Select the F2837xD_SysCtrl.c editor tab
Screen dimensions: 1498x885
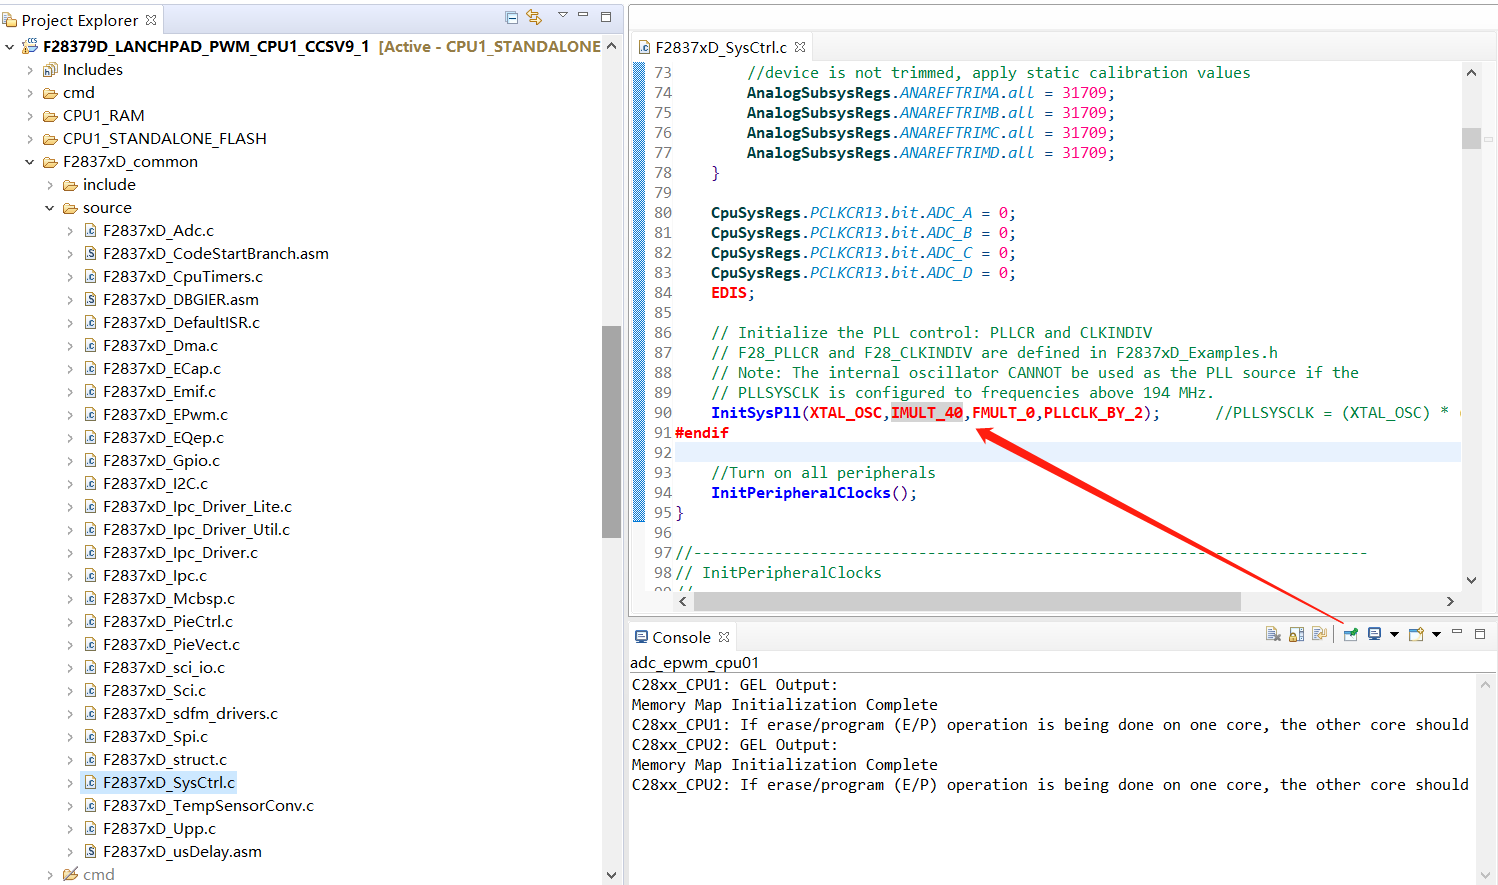721,47
